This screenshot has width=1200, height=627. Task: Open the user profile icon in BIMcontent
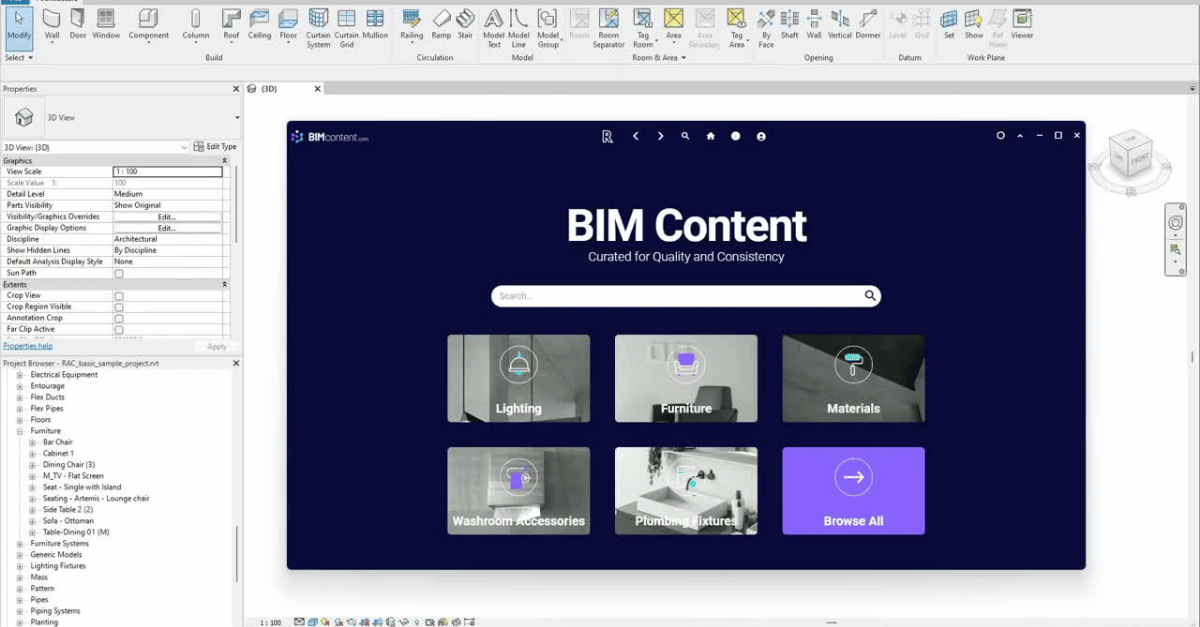click(761, 136)
